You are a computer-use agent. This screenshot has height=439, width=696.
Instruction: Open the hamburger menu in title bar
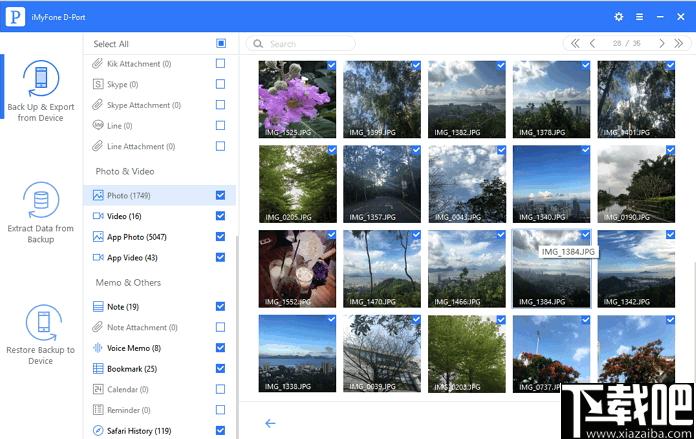639,17
